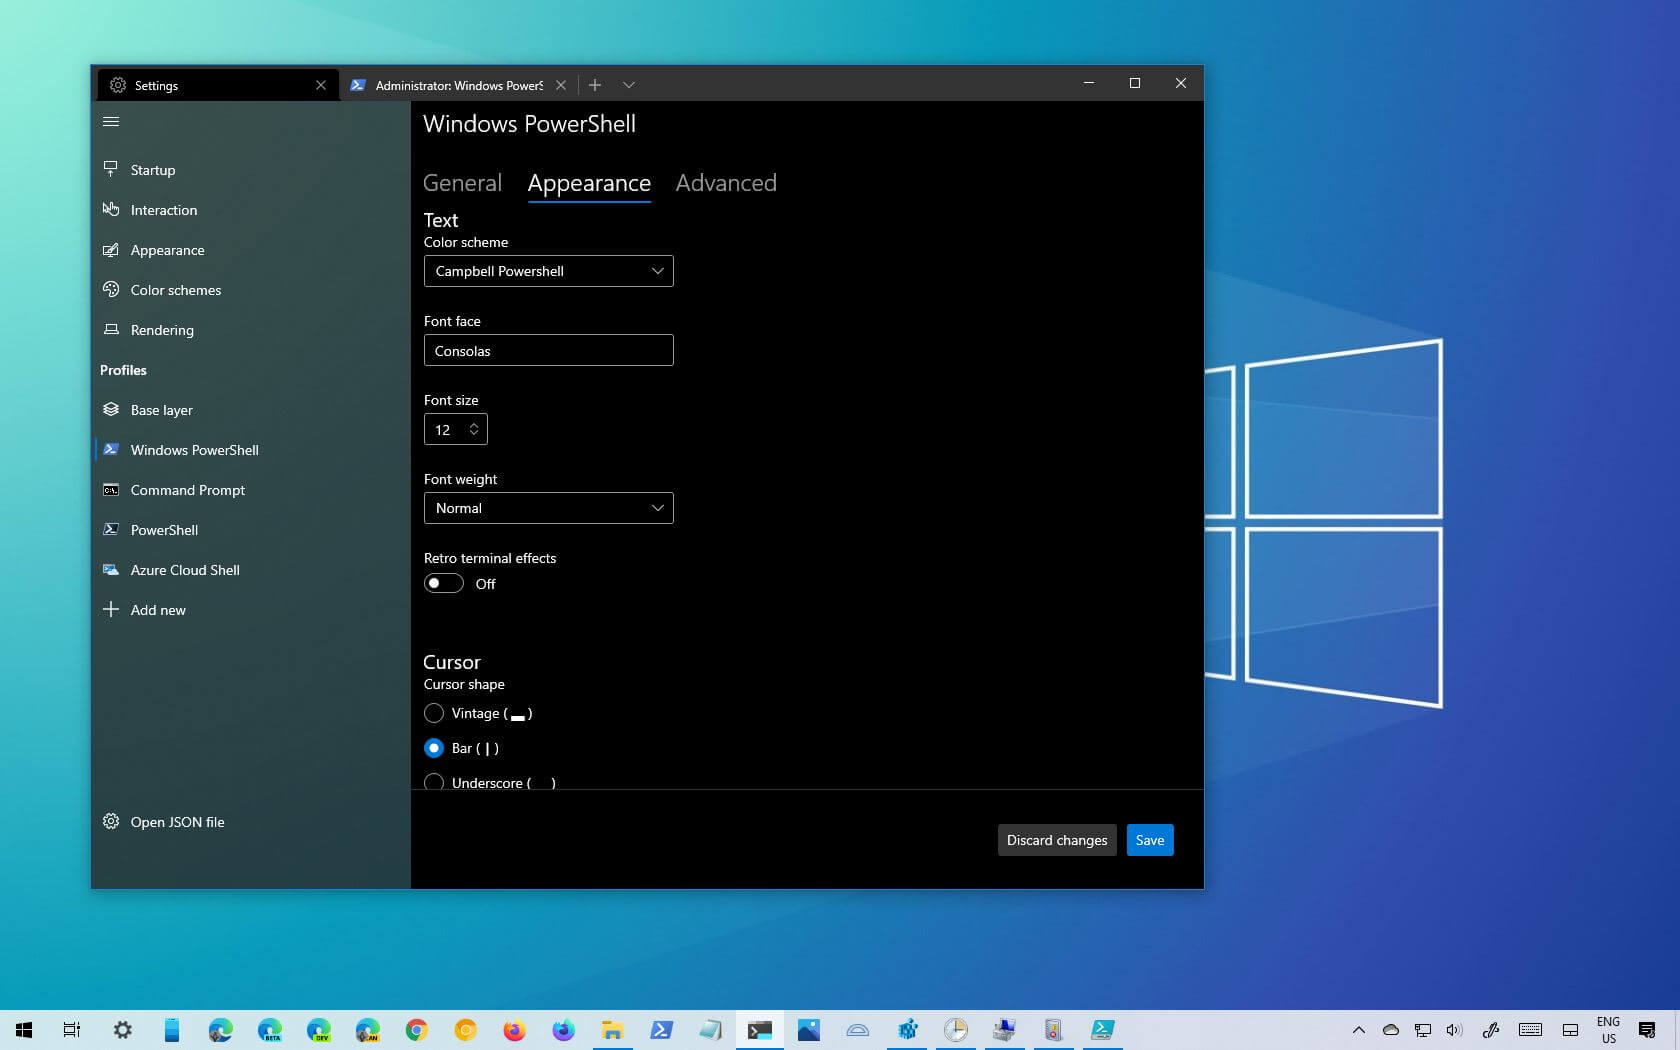
Task: Launch Firefox Nightly from taskbar
Action: (x=563, y=1030)
